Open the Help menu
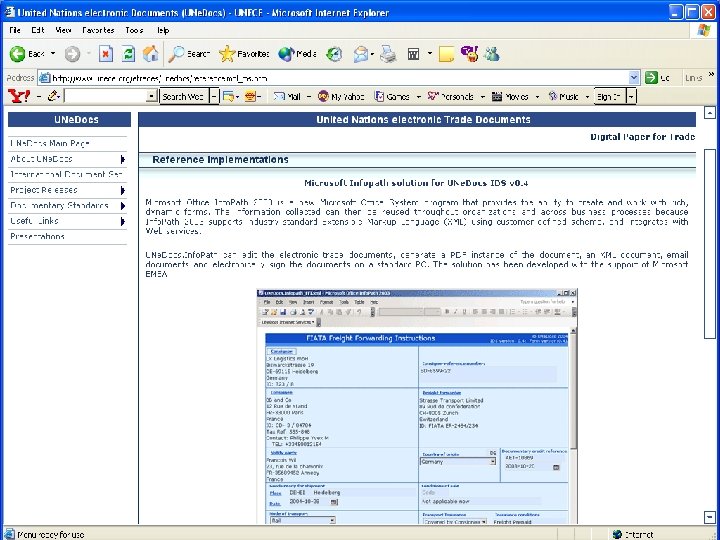This screenshot has width=720, height=540. 163,30
